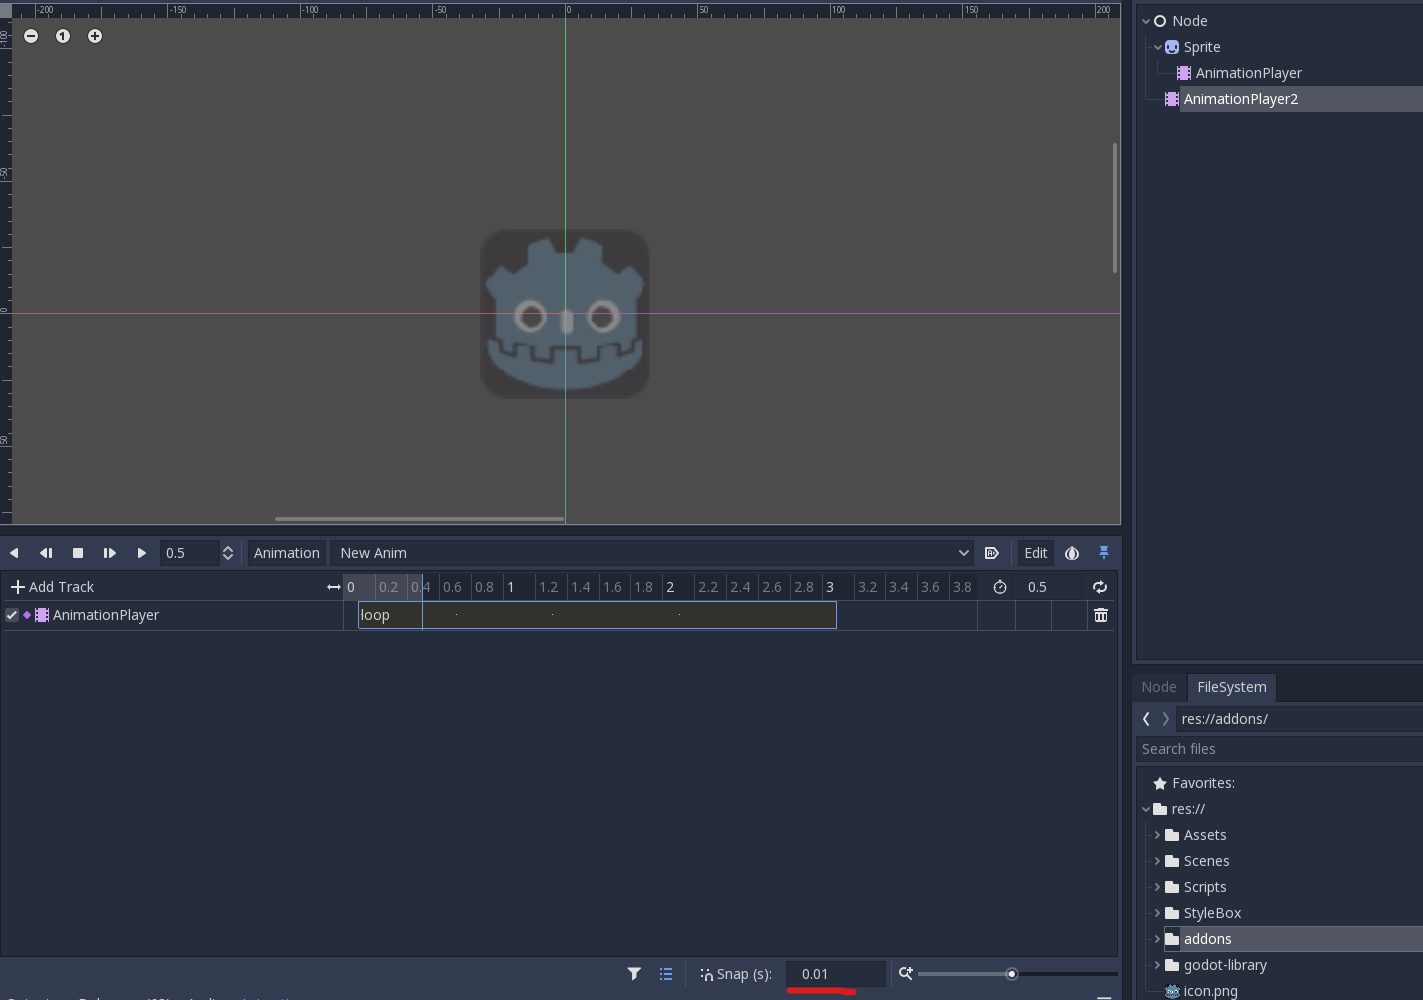Toggle the AnimationPlayer track enable checkbox
The image size is (1423, 1000).
11,615
